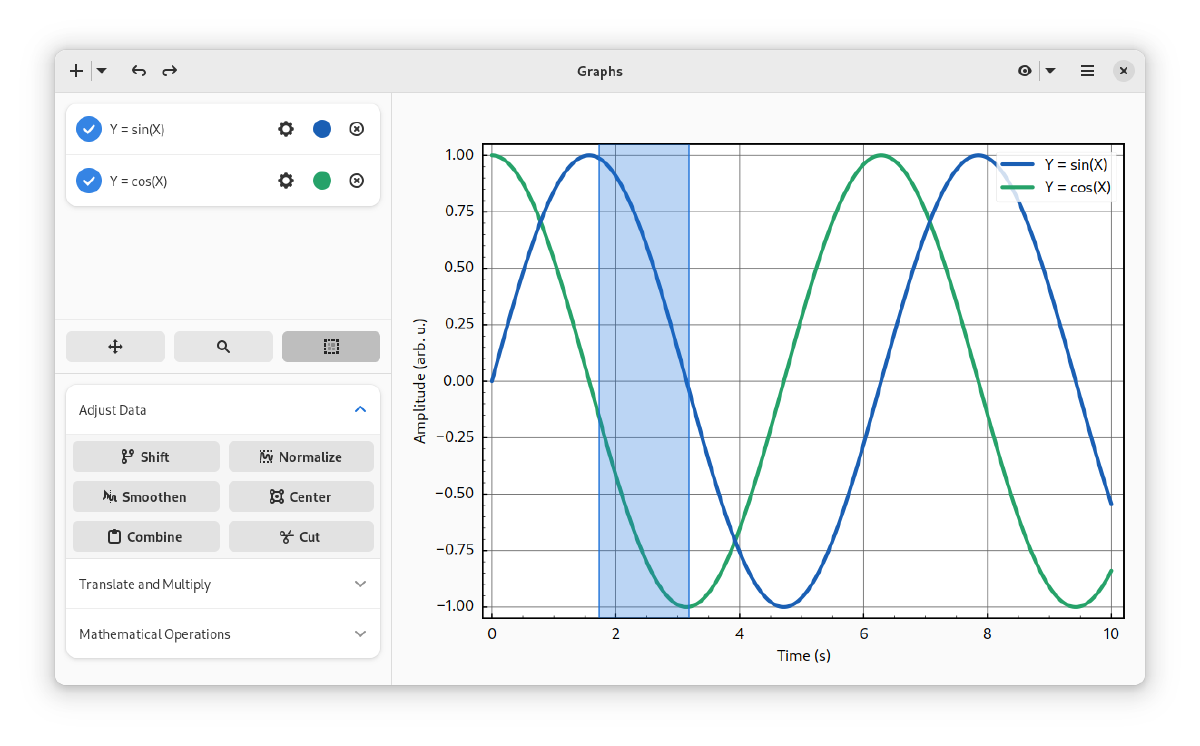Toggle the select region tool
The image size is (1200, 746).
331,347
